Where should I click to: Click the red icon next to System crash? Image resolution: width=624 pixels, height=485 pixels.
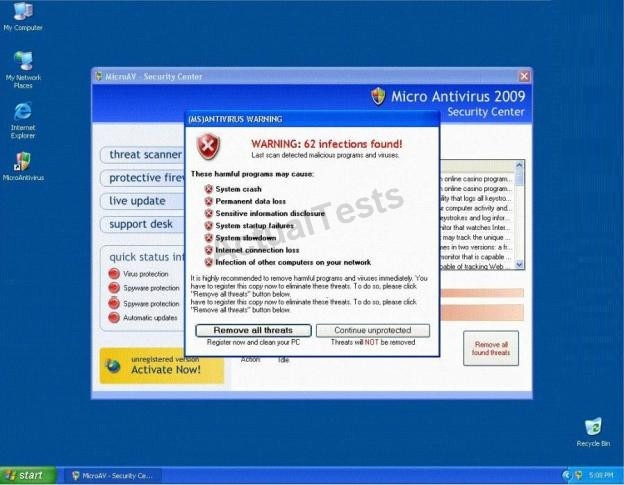[x=209, y=189]
